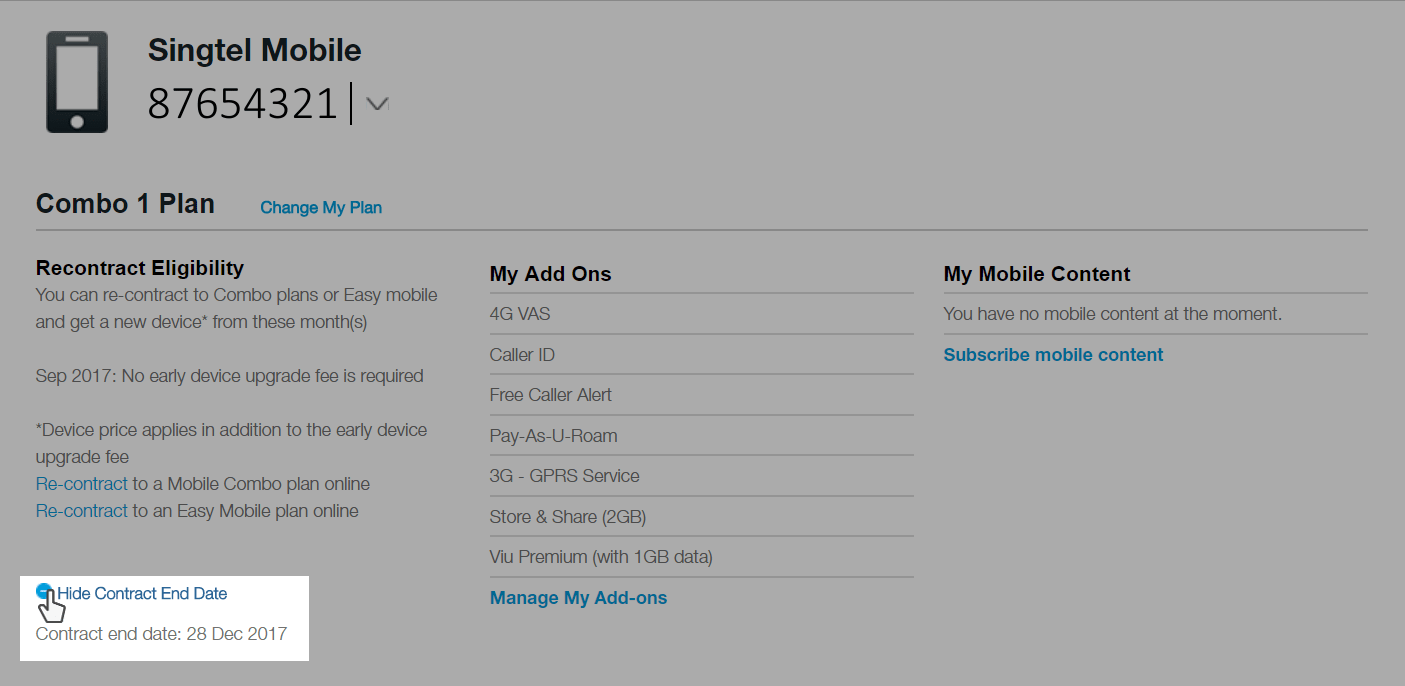Image resolution: width=1405 pixels, height=686 pixels.
Task: Select the Caller ID add-on entry
Action: click(x=522, y=355)
